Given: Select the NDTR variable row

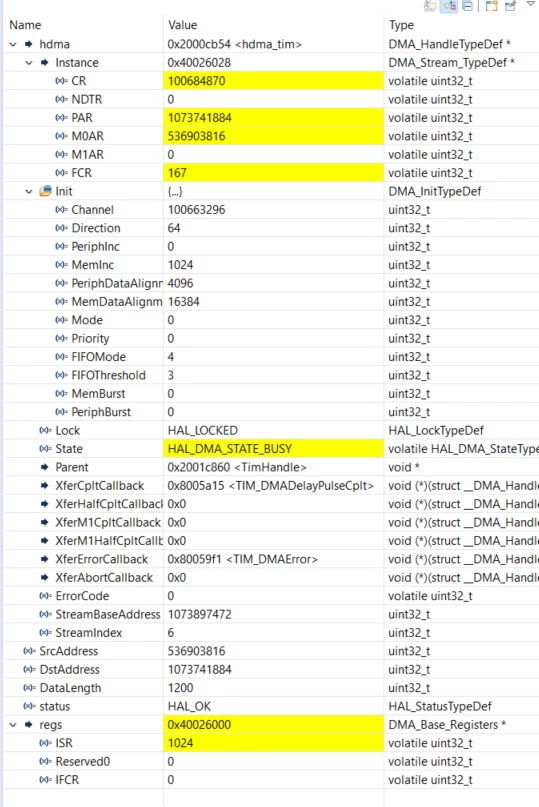Looking at the screenshot, I should (271, 99).
